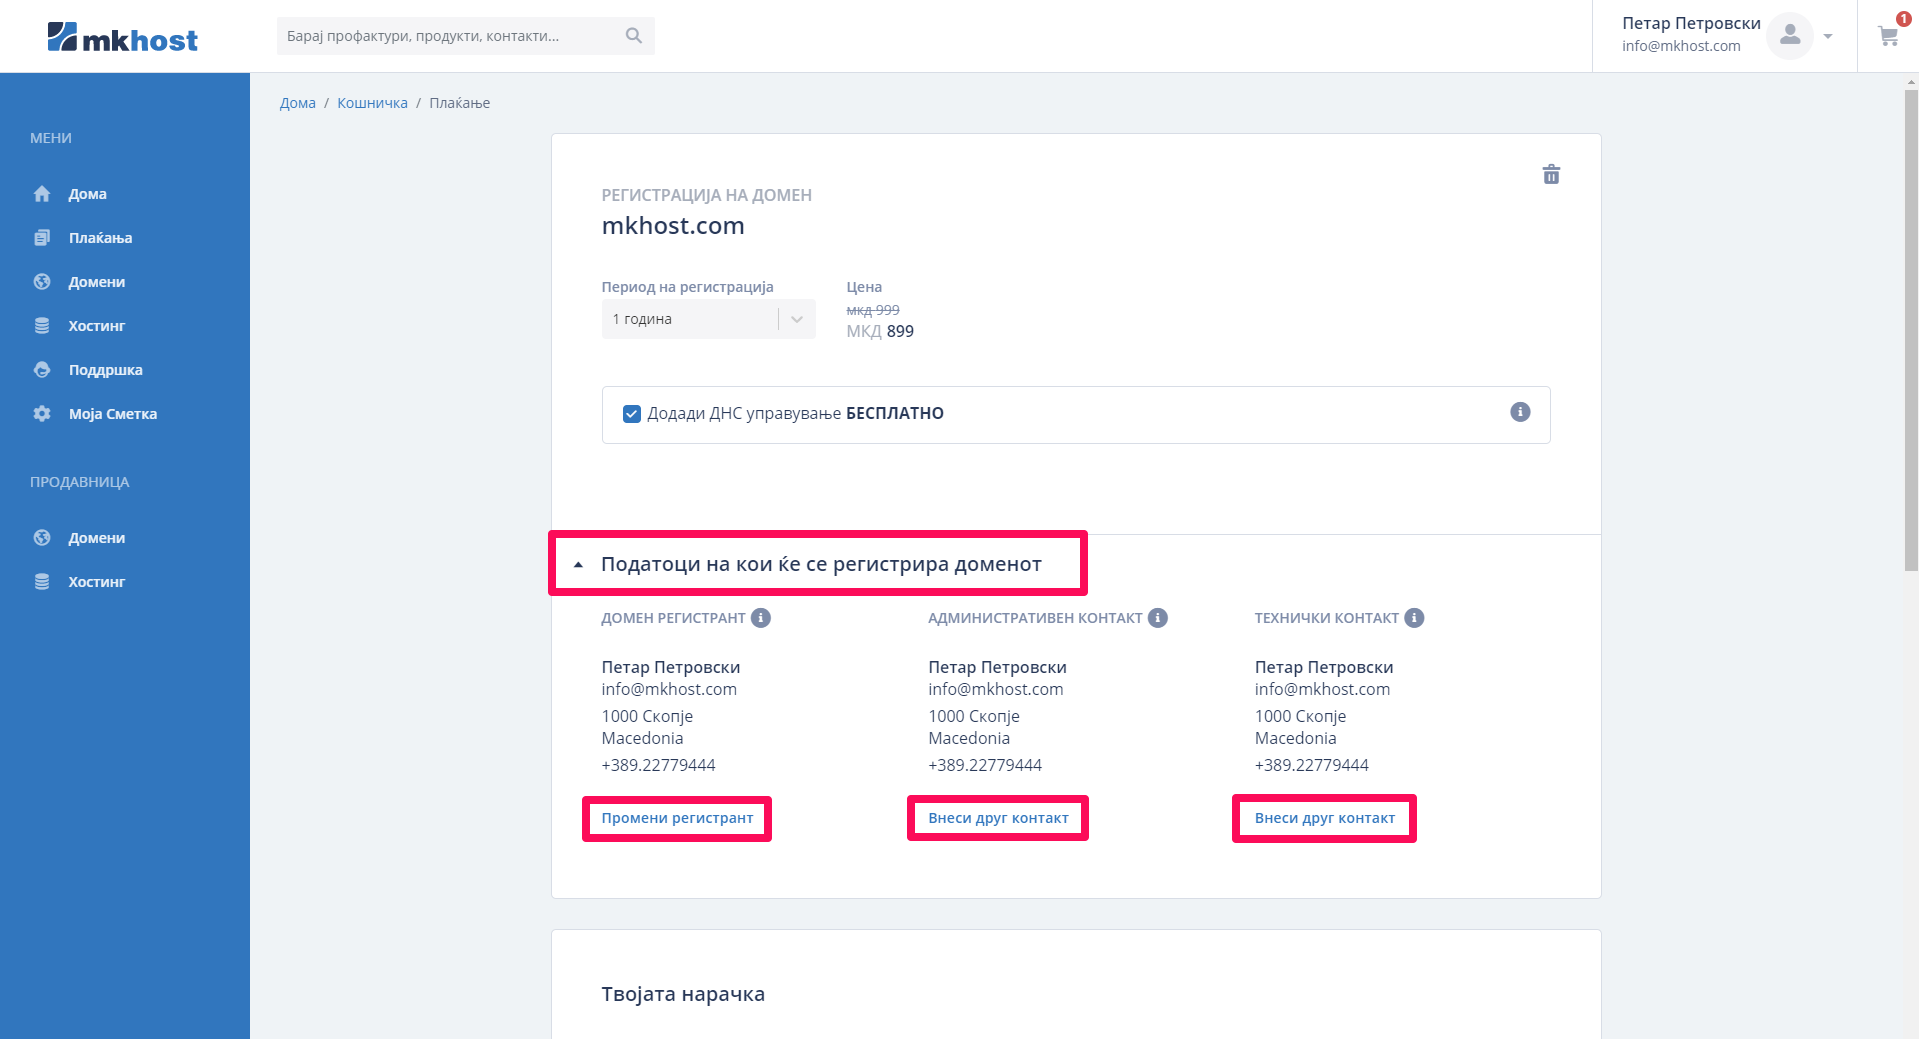
Task: Go to Поддршка in the sidebar
Action: click(x=105, y=370)
